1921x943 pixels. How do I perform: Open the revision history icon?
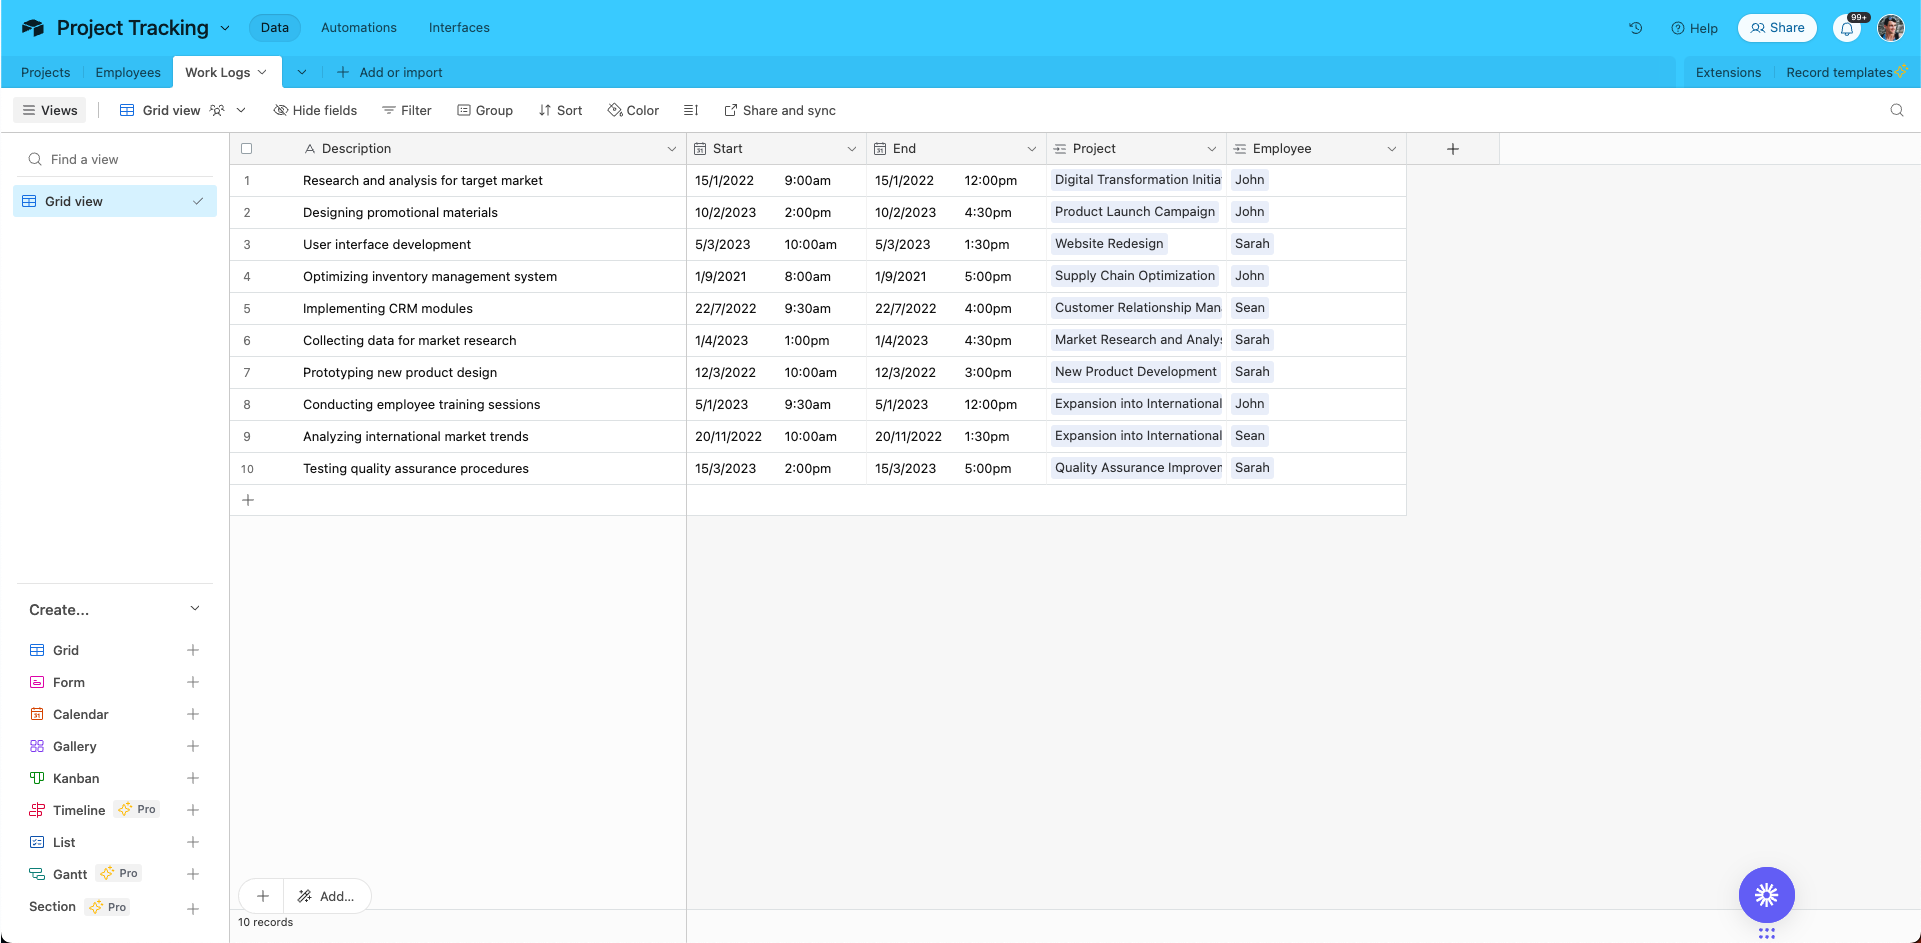[x=1635, y=28]
